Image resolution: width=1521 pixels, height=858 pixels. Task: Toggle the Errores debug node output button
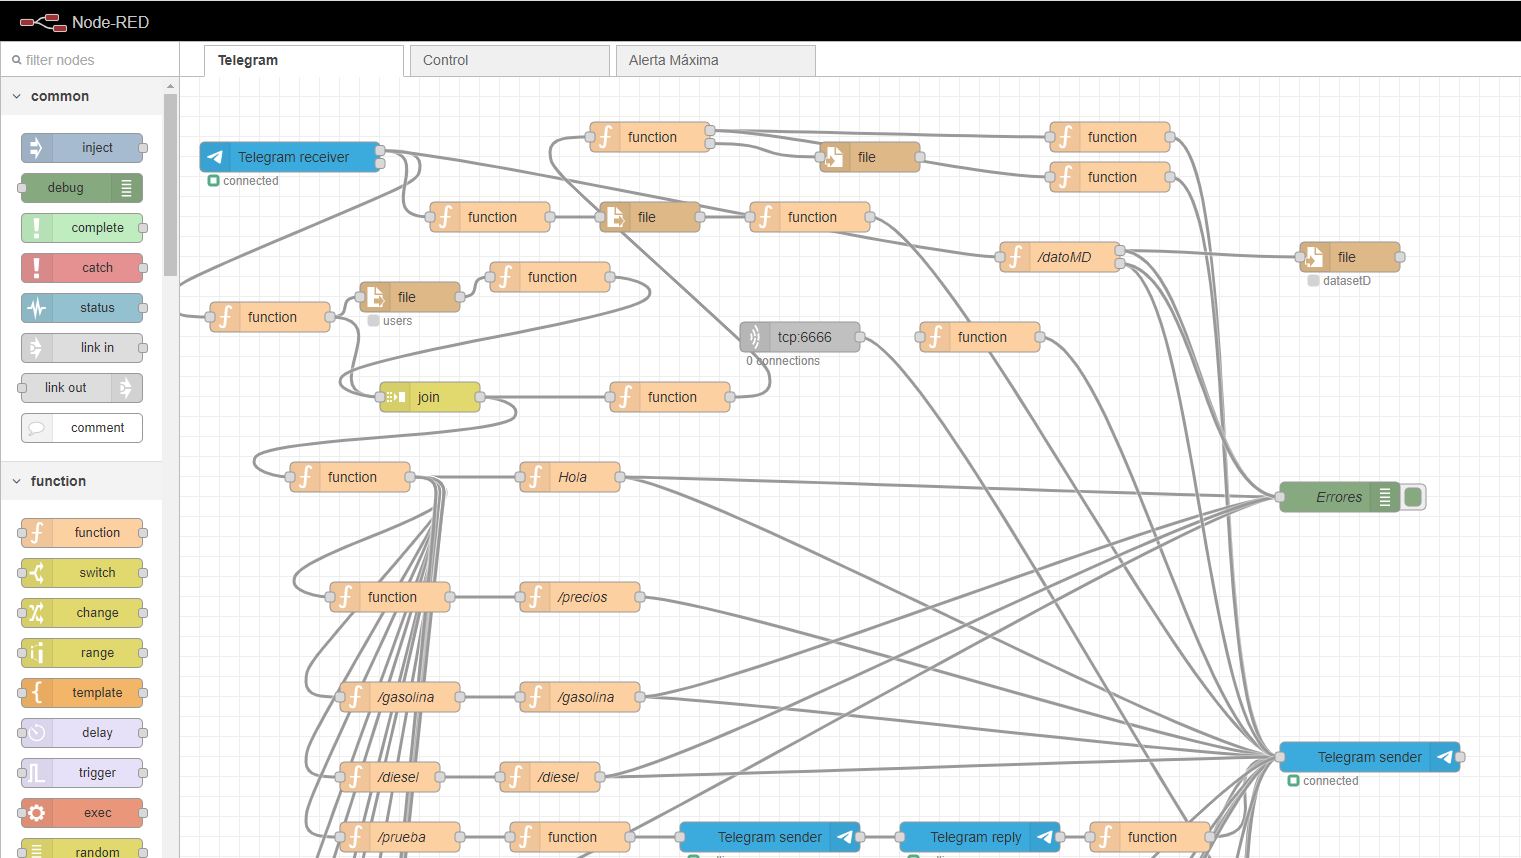[x=1413, y=497]
